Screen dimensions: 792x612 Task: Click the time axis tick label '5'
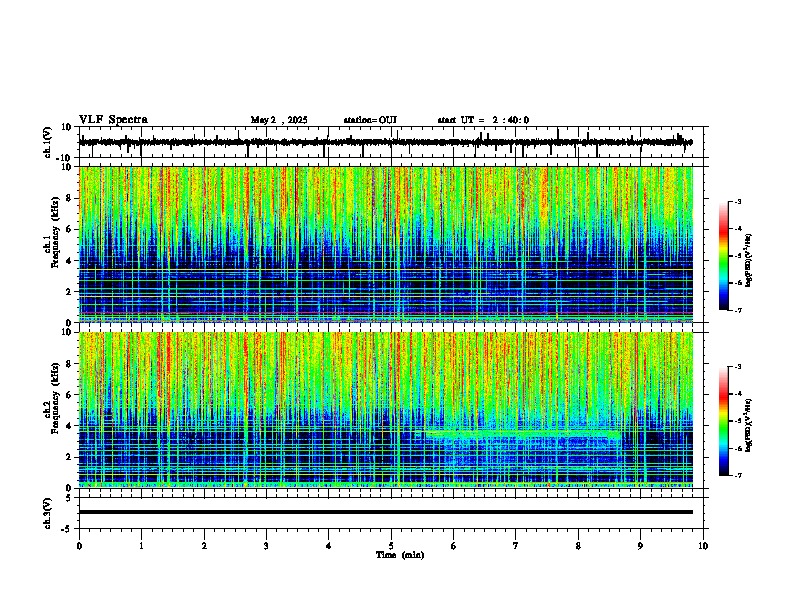391,546
